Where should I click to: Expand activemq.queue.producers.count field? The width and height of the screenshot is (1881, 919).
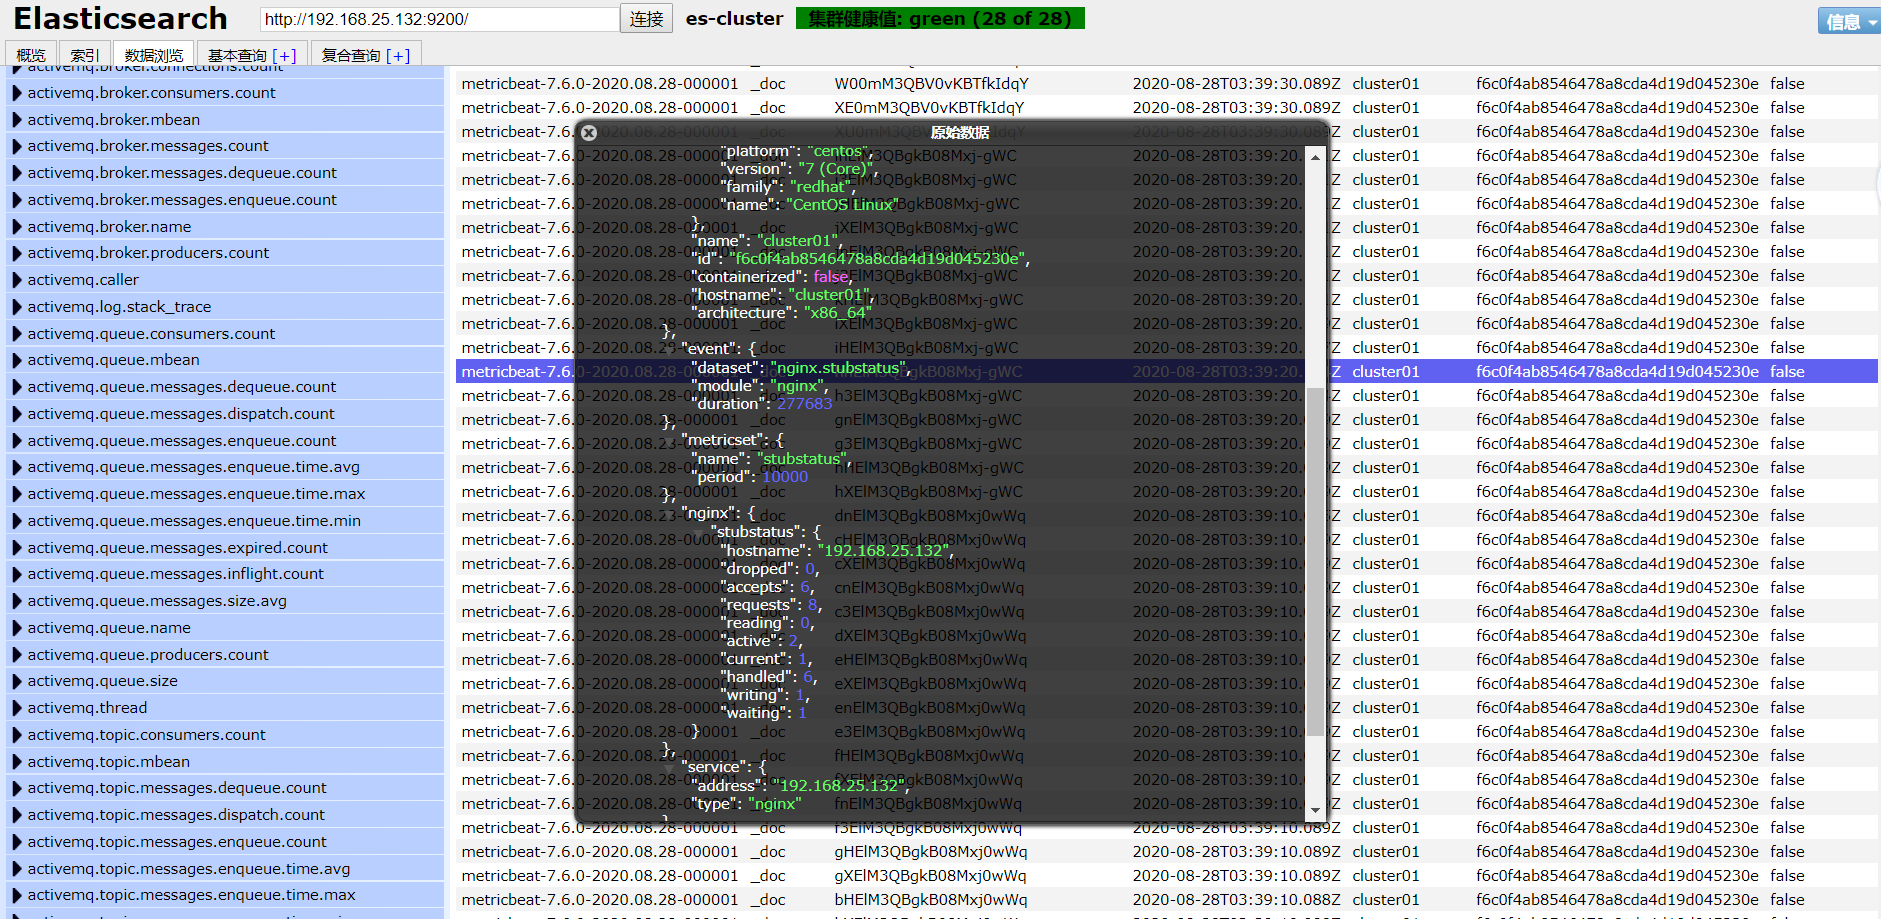point(17,655)
